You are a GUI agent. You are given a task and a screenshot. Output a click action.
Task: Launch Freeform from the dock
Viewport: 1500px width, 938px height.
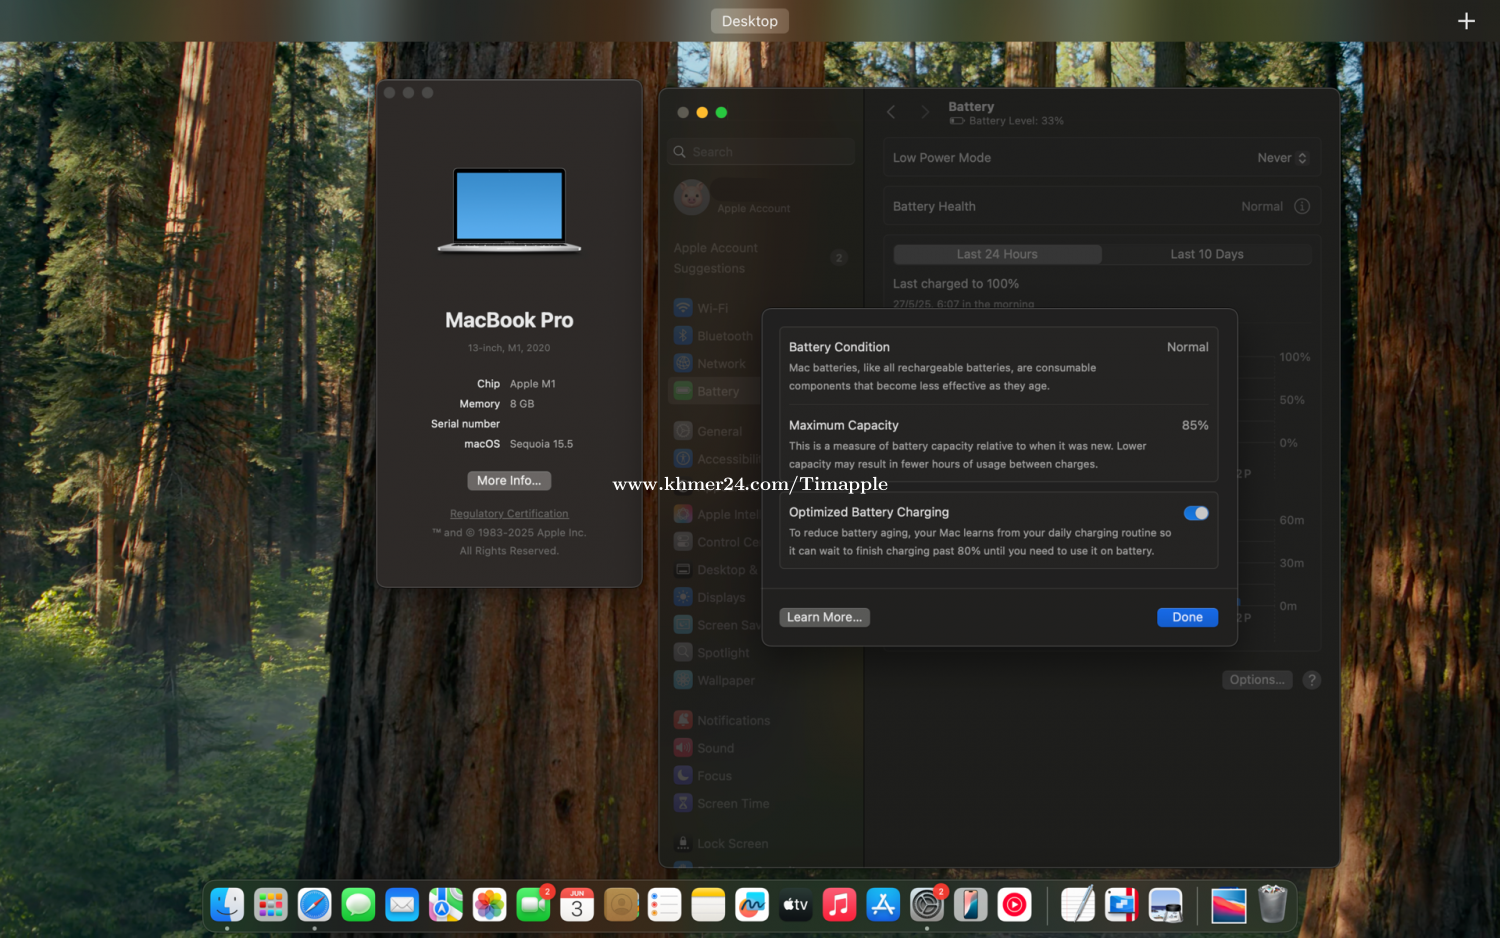point(752,905)
